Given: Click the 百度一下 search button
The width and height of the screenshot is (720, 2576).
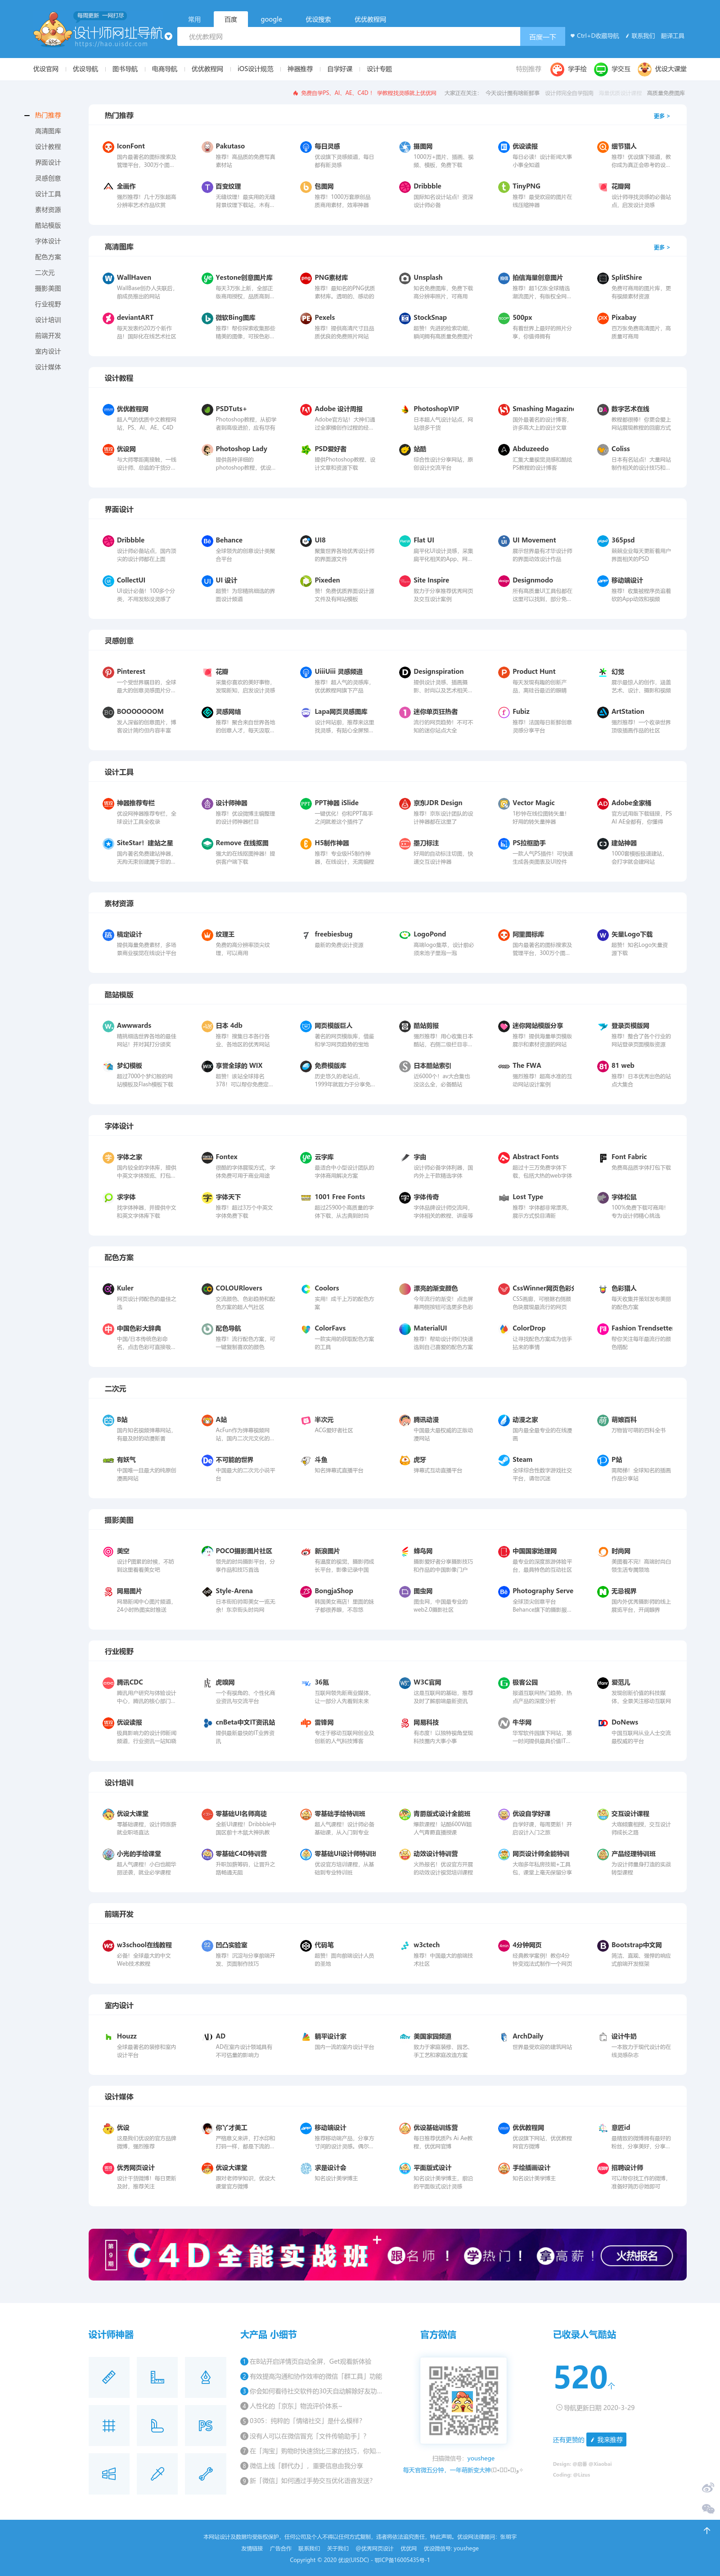Looking at the screenshot, I should pyautogui.click(x=542, y=37).
